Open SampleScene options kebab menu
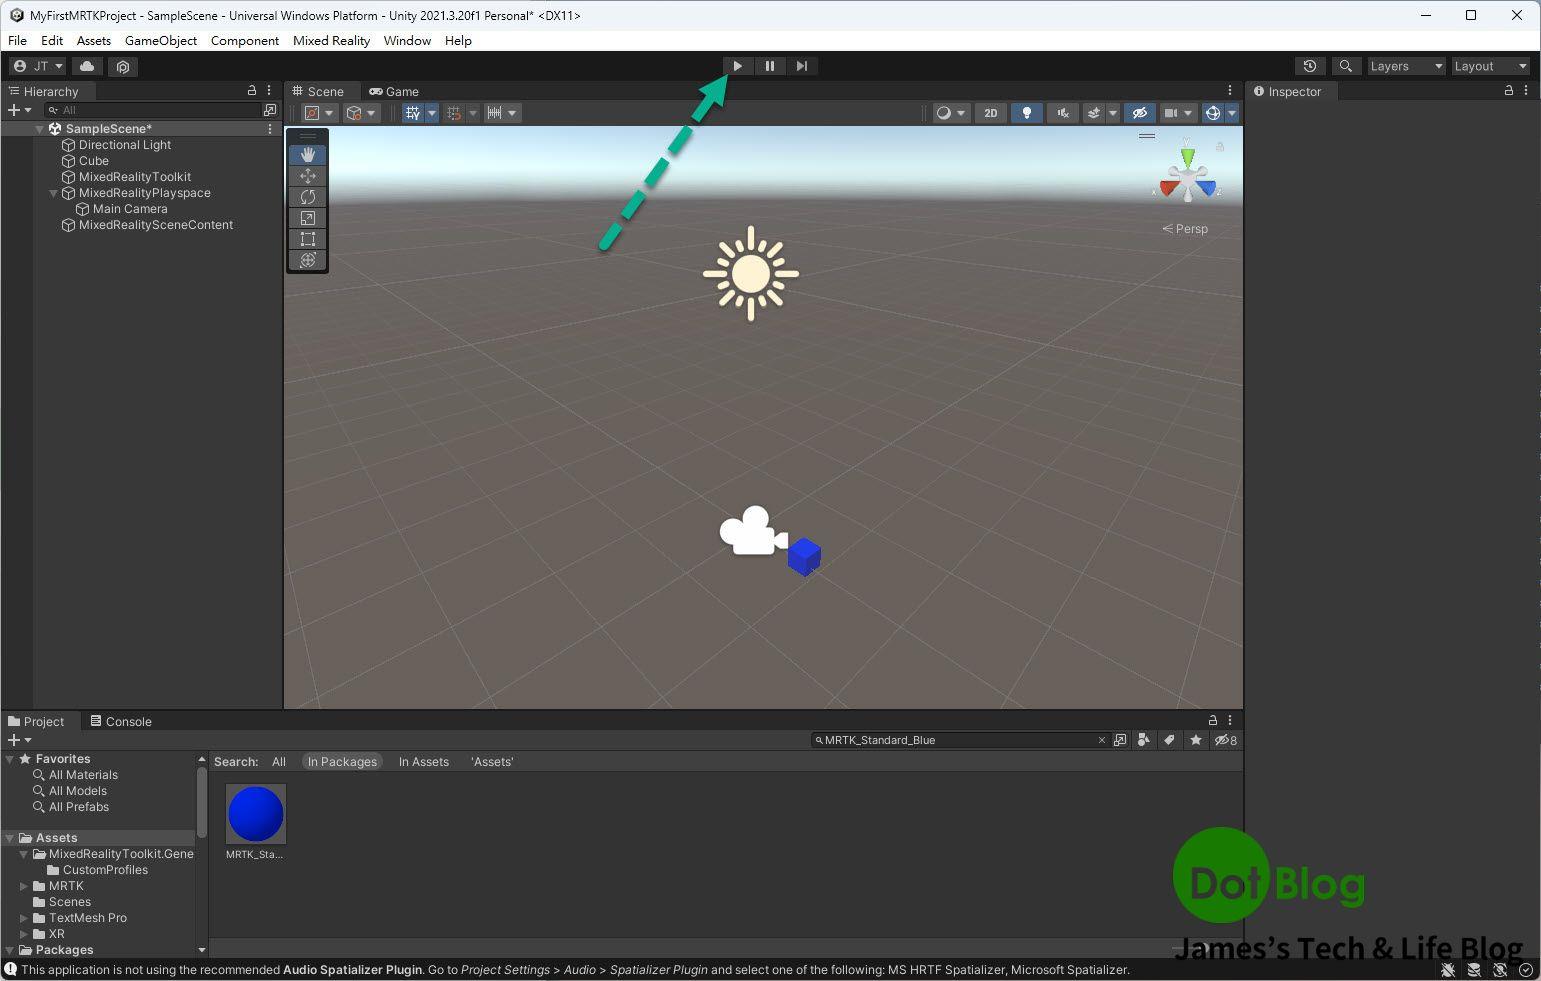 pos(270,129)
